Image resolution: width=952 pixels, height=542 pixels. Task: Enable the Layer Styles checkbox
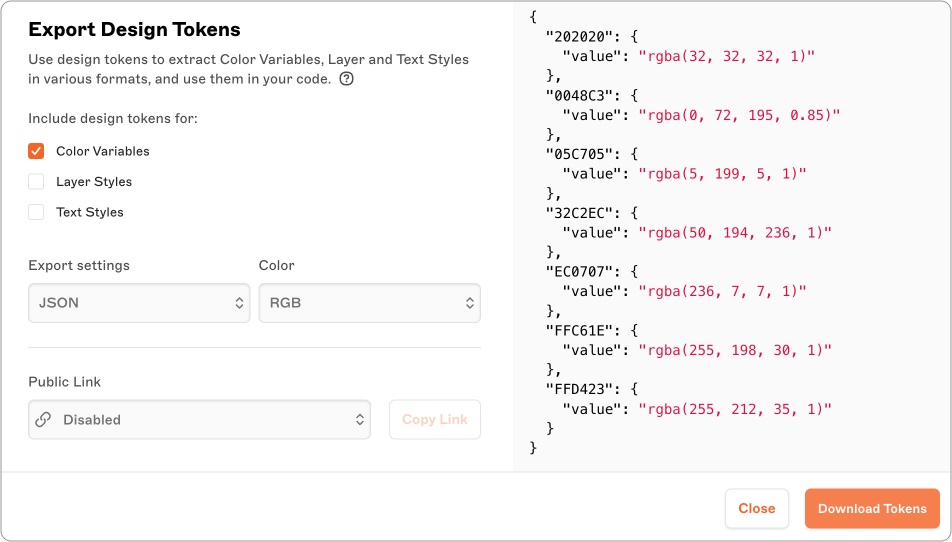(36, 182)
